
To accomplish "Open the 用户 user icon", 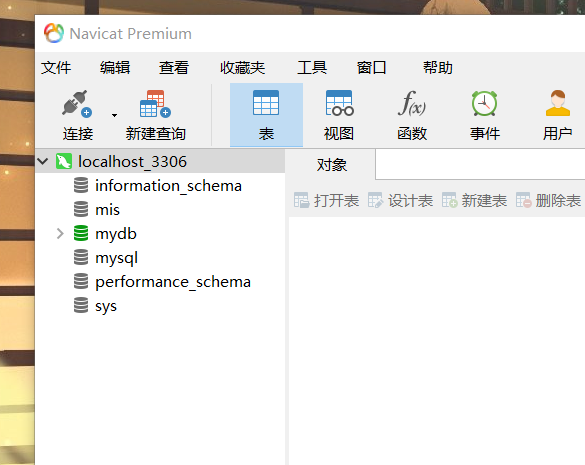I will [557, 103].
